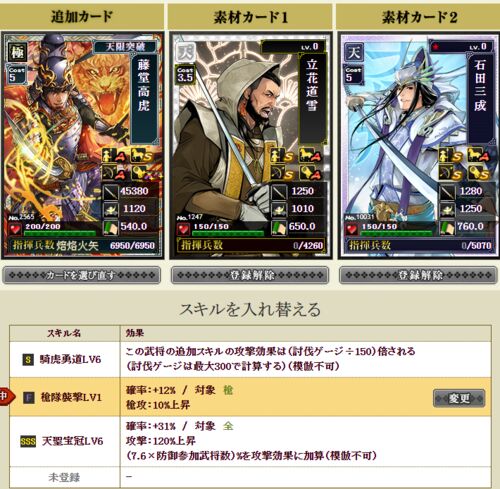
Task: Select the 未登録 empty skill row
Action: click(x=250, y=477)
